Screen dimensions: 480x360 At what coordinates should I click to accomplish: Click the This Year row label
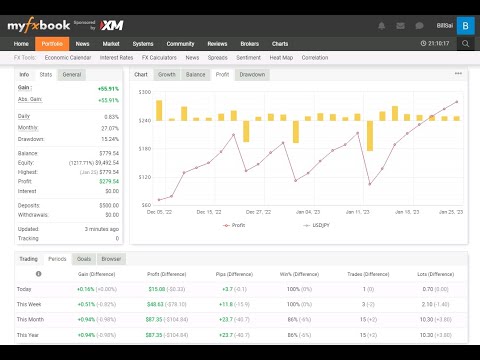[x=28, y=335]
